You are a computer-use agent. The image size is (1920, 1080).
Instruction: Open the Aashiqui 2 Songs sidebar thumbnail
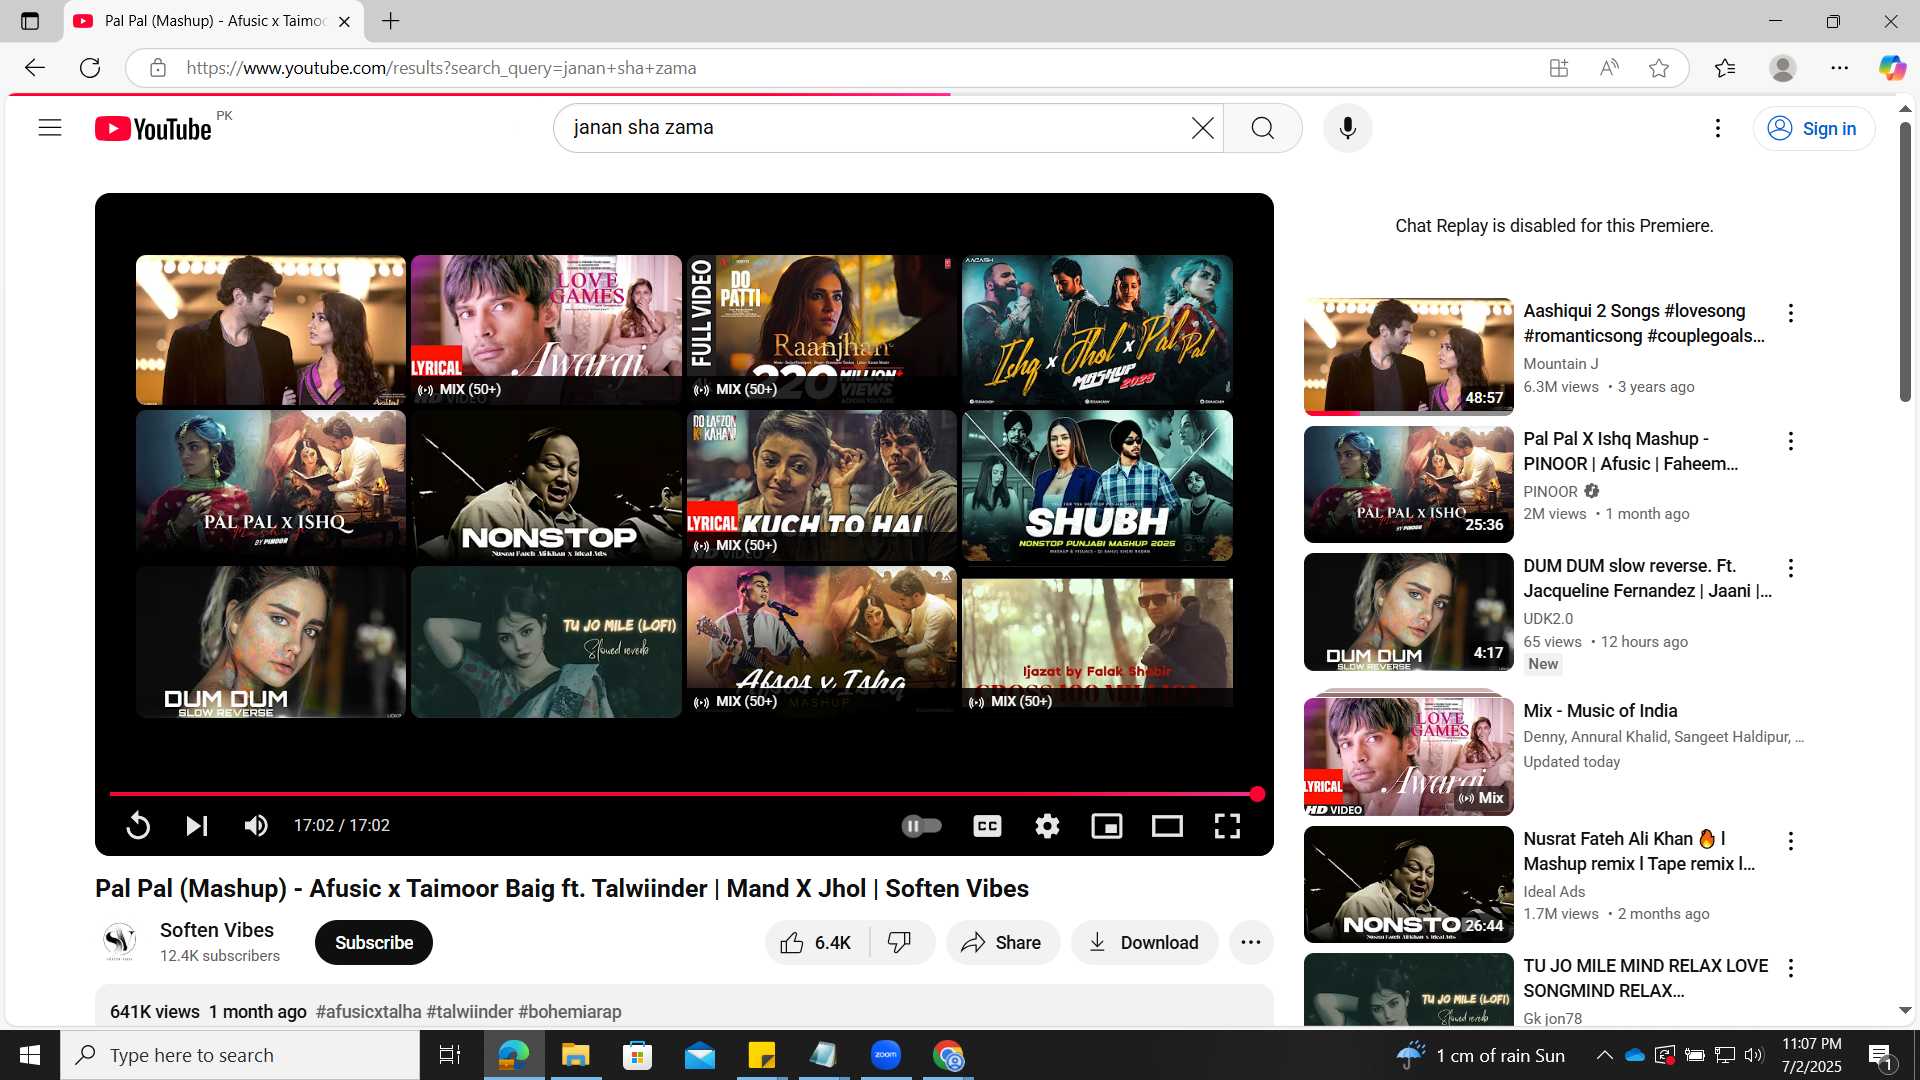pos(1408,356)
